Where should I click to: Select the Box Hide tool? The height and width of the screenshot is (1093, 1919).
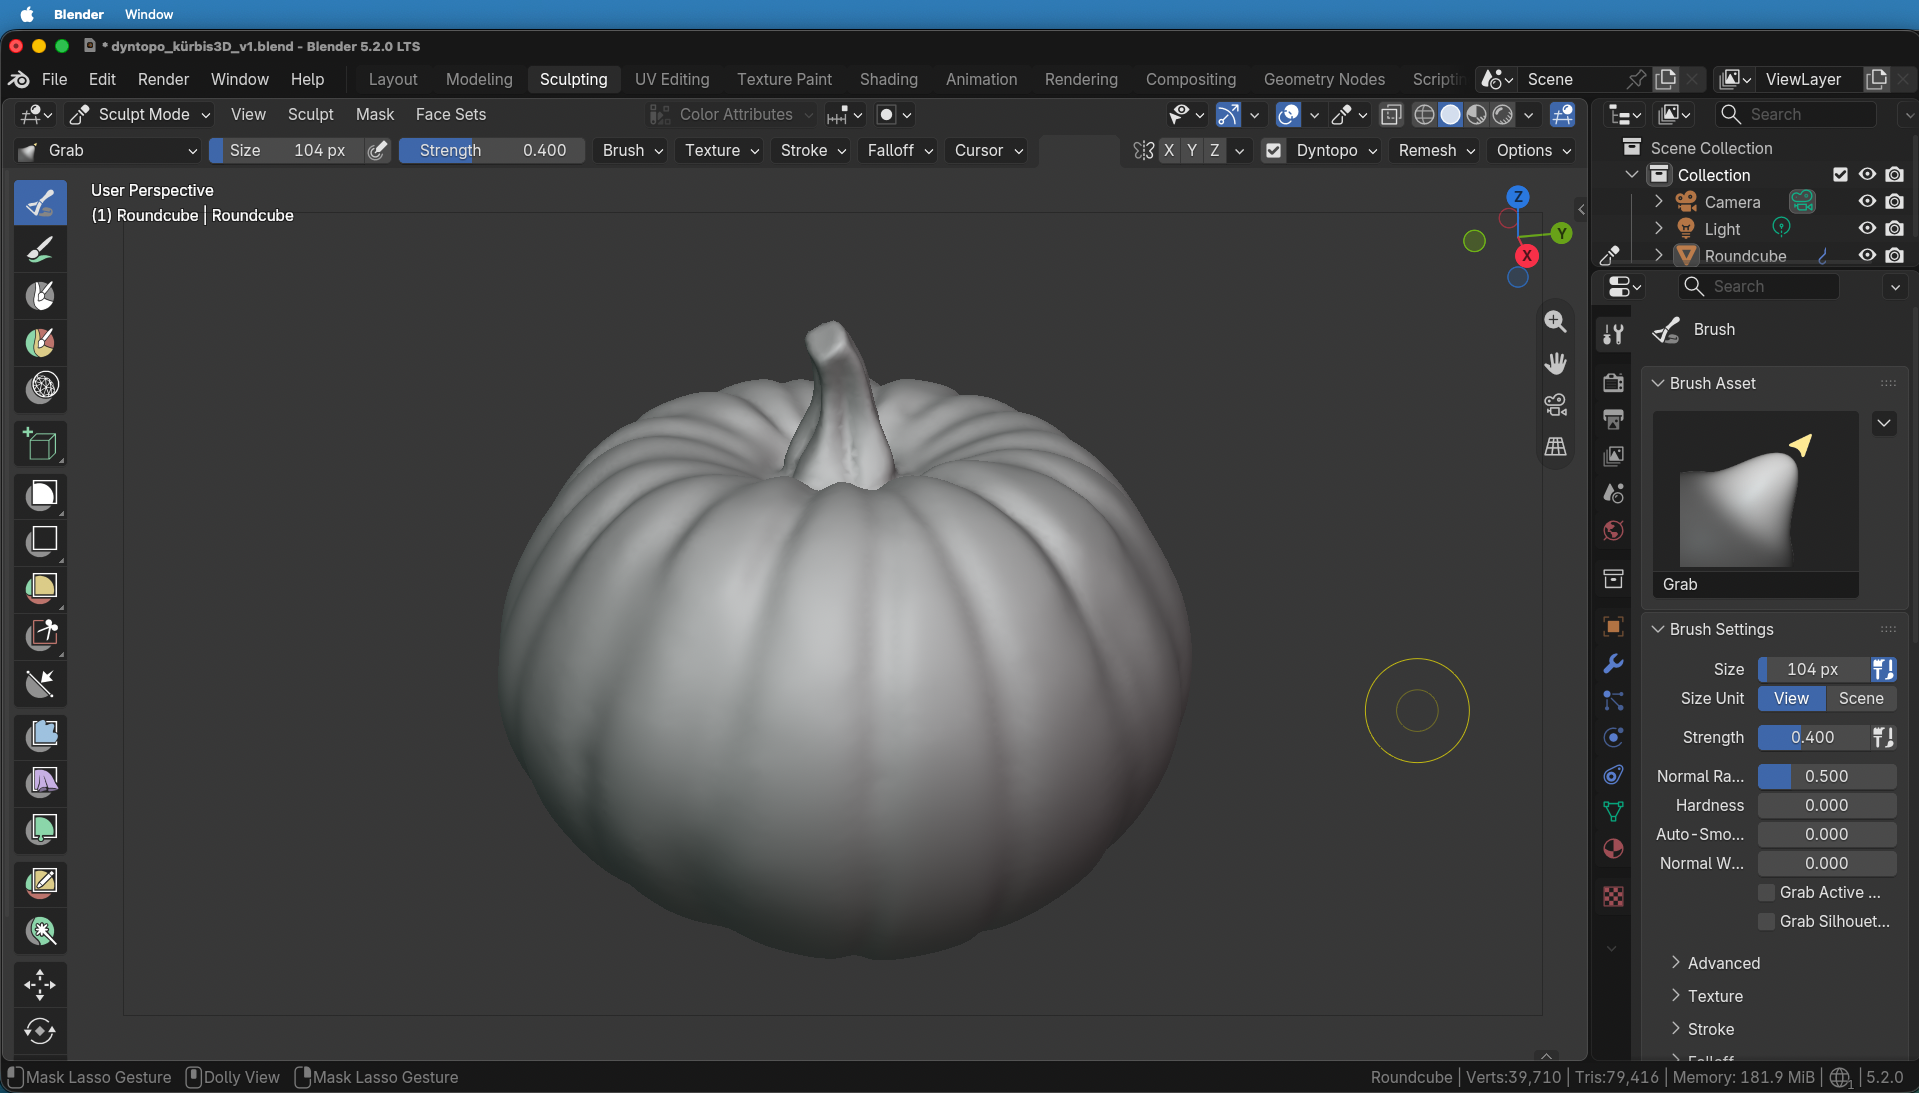click(x=41, y=540)
